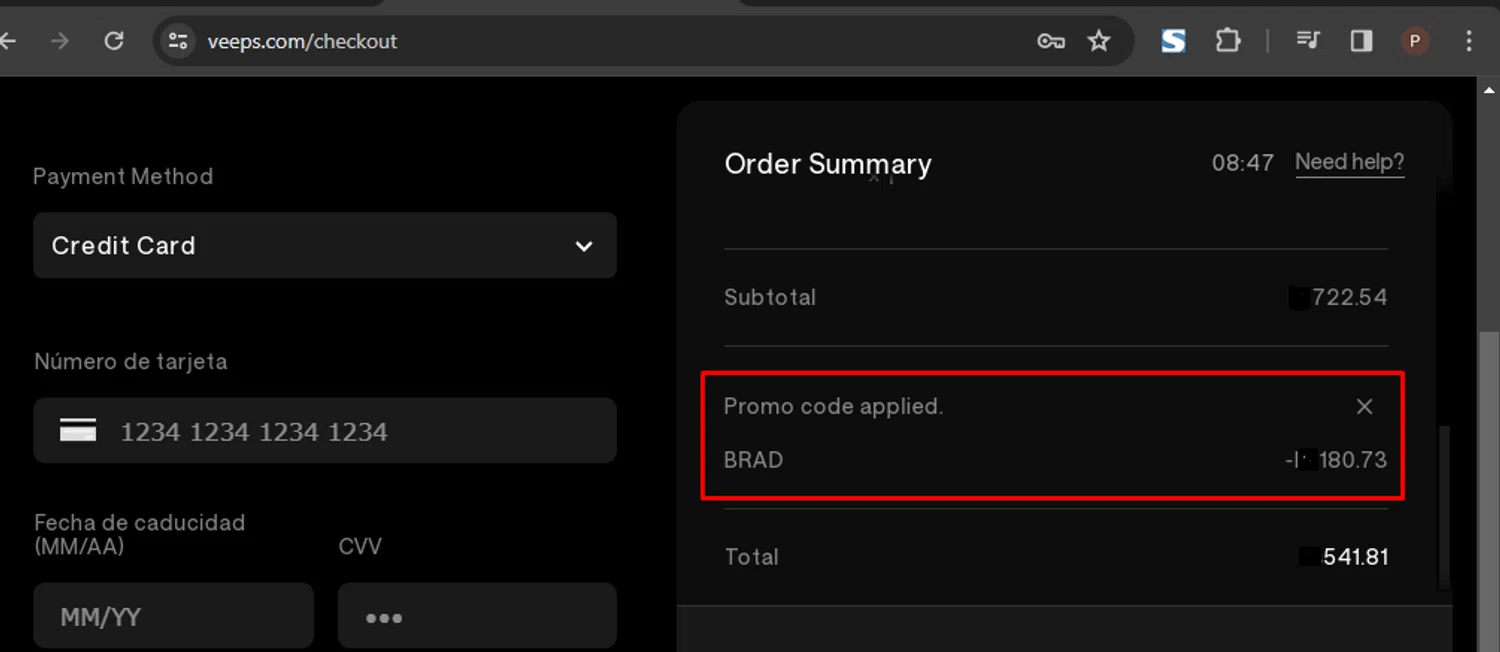Expand the Credit Card payment method dropdown
Viewport: 1500px width, 652px height.
click(325, 246)
